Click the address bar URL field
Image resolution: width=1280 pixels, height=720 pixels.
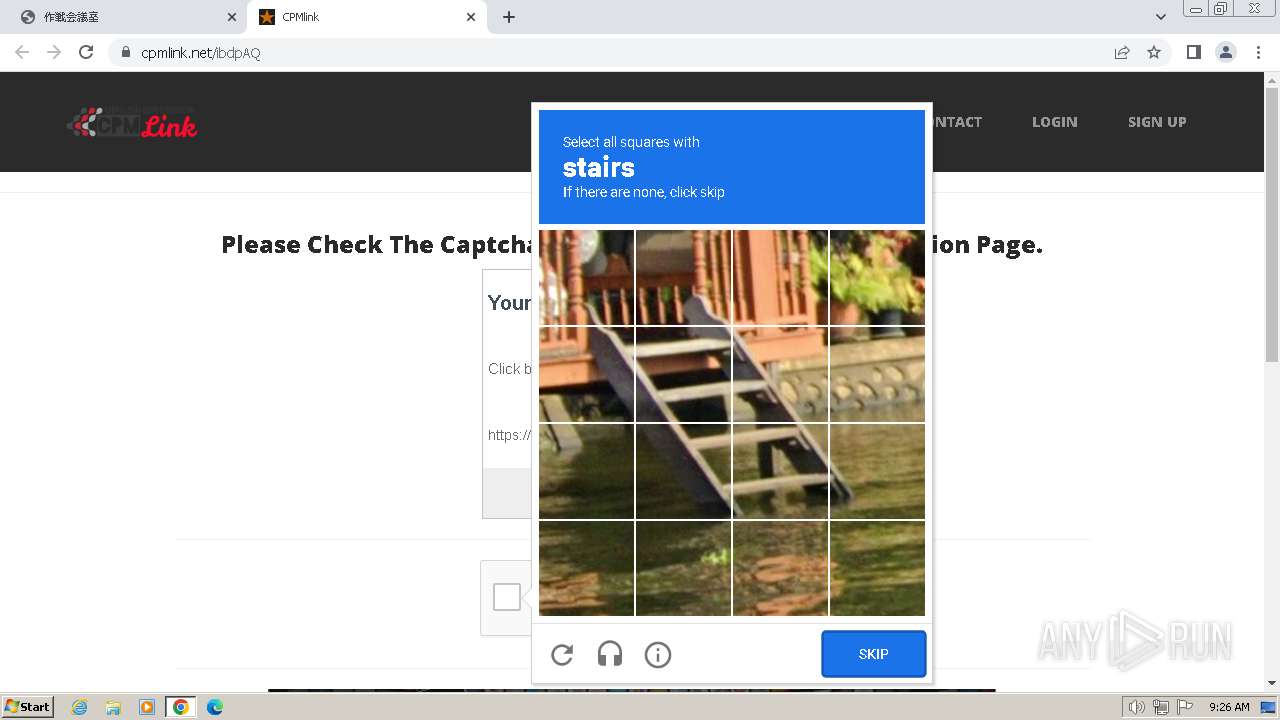point(610,53)
